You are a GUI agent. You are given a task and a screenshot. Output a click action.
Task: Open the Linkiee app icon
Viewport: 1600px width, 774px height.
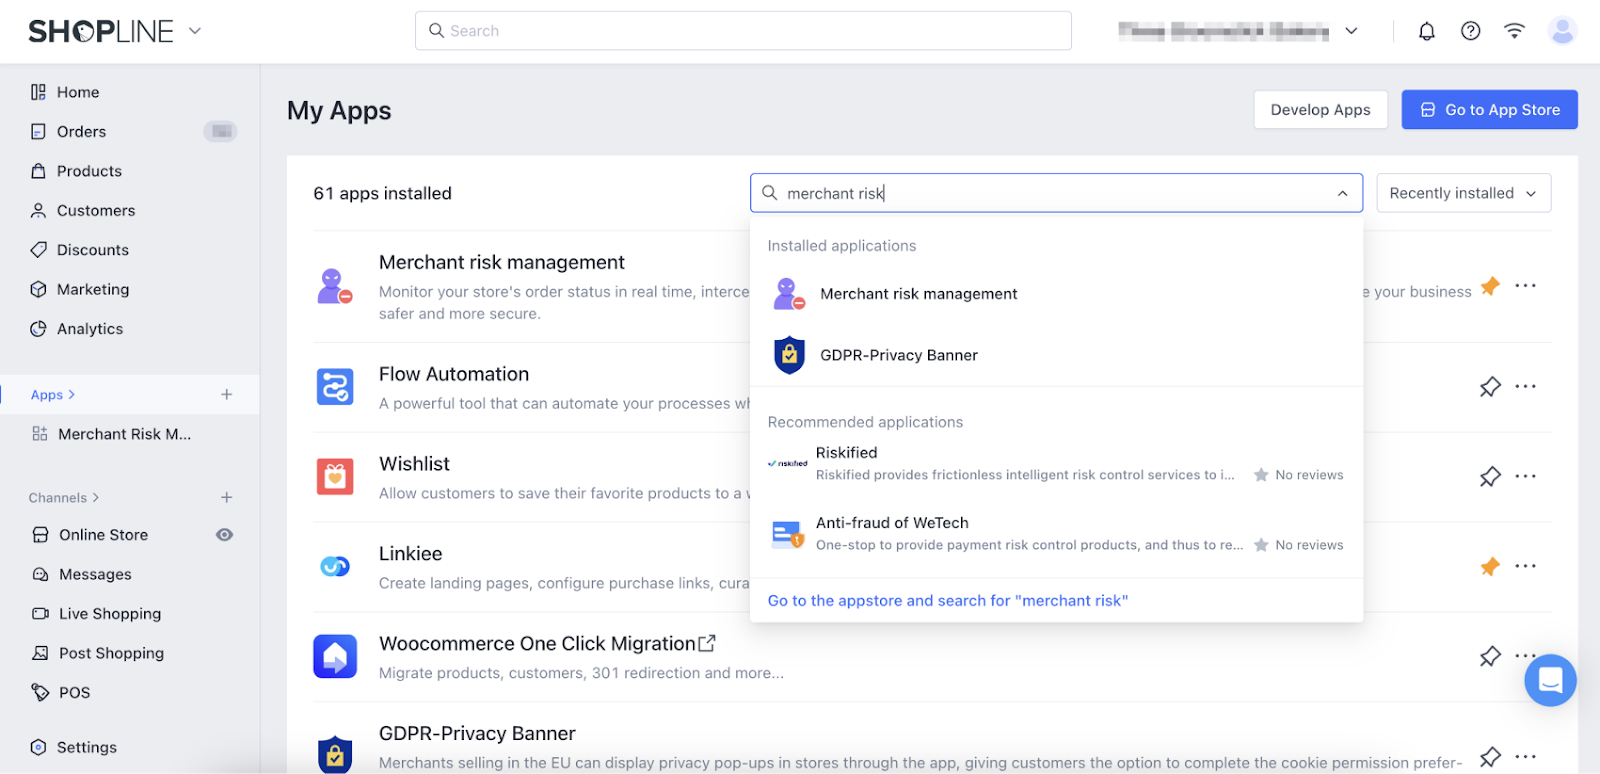335,567
